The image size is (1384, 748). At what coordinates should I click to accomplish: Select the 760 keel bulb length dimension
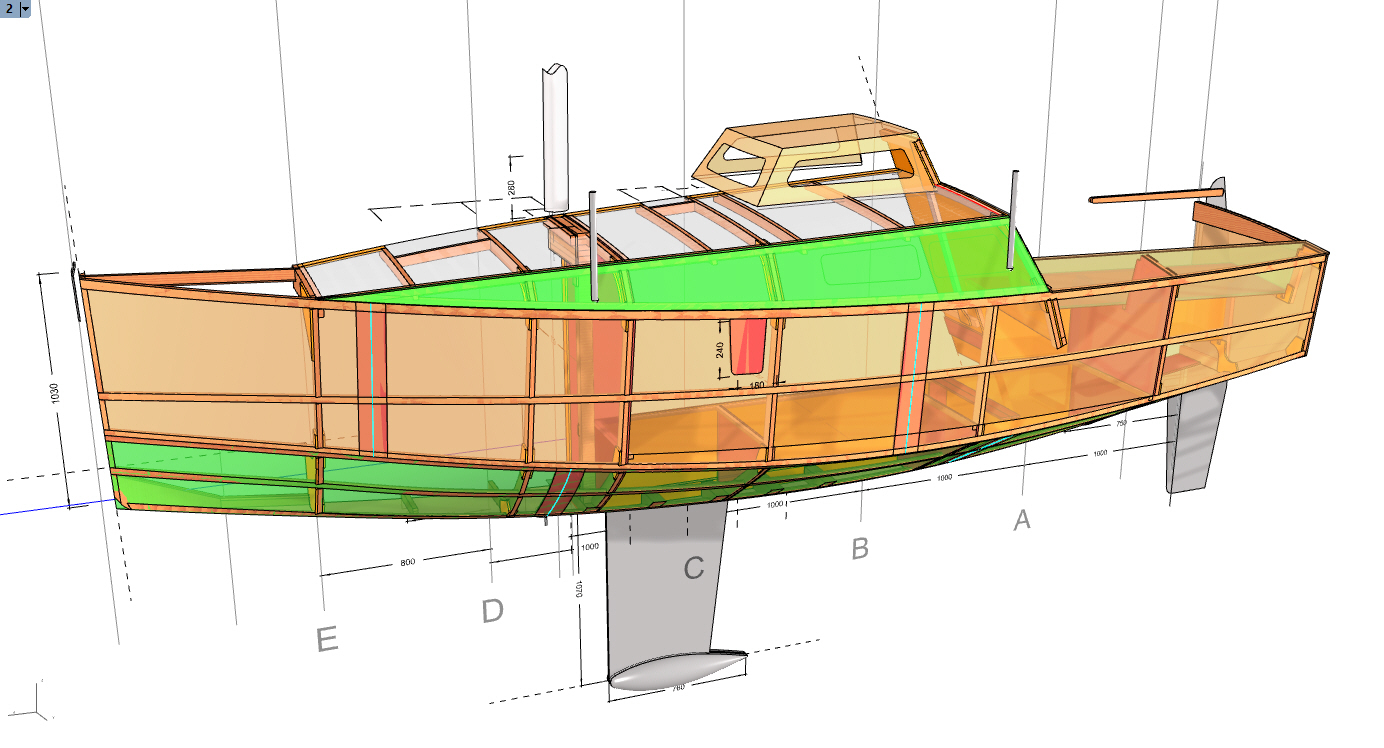pos(677,687)
